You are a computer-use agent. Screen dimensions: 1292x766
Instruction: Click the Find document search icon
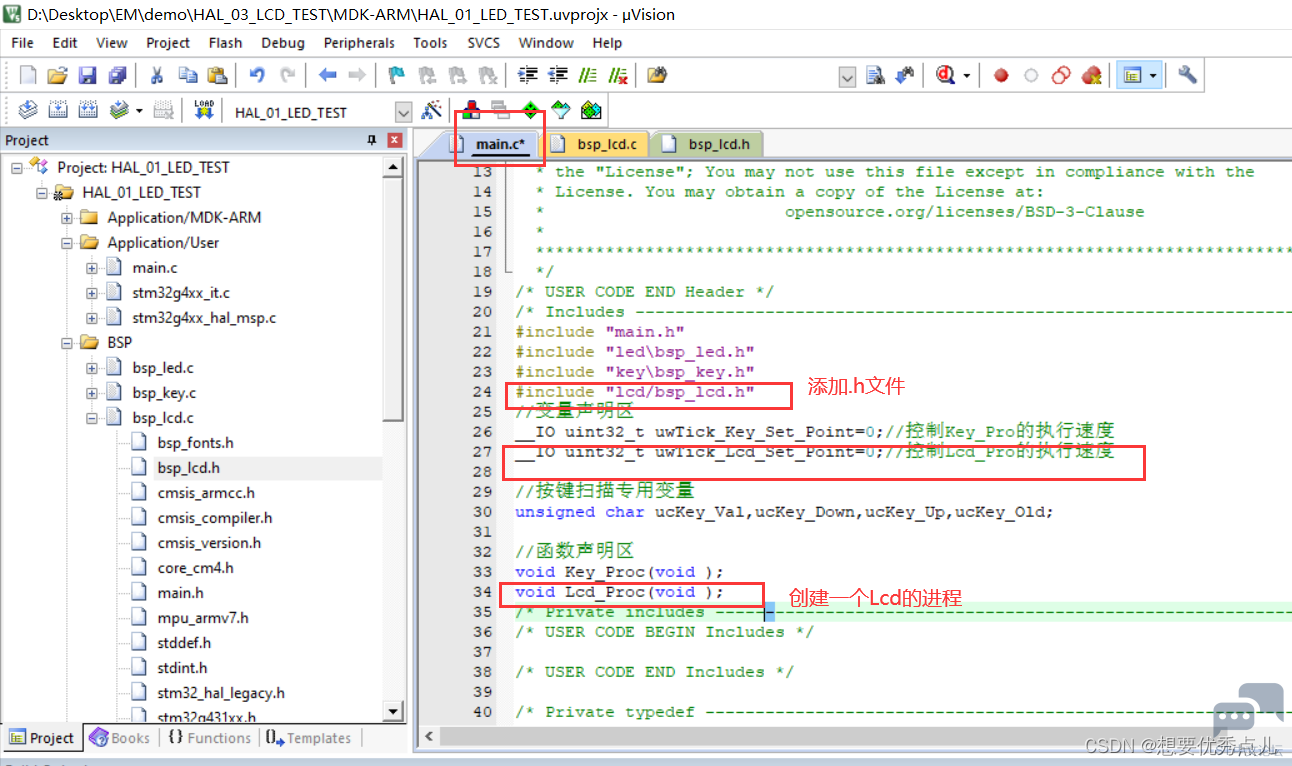(x=875, y=75)
